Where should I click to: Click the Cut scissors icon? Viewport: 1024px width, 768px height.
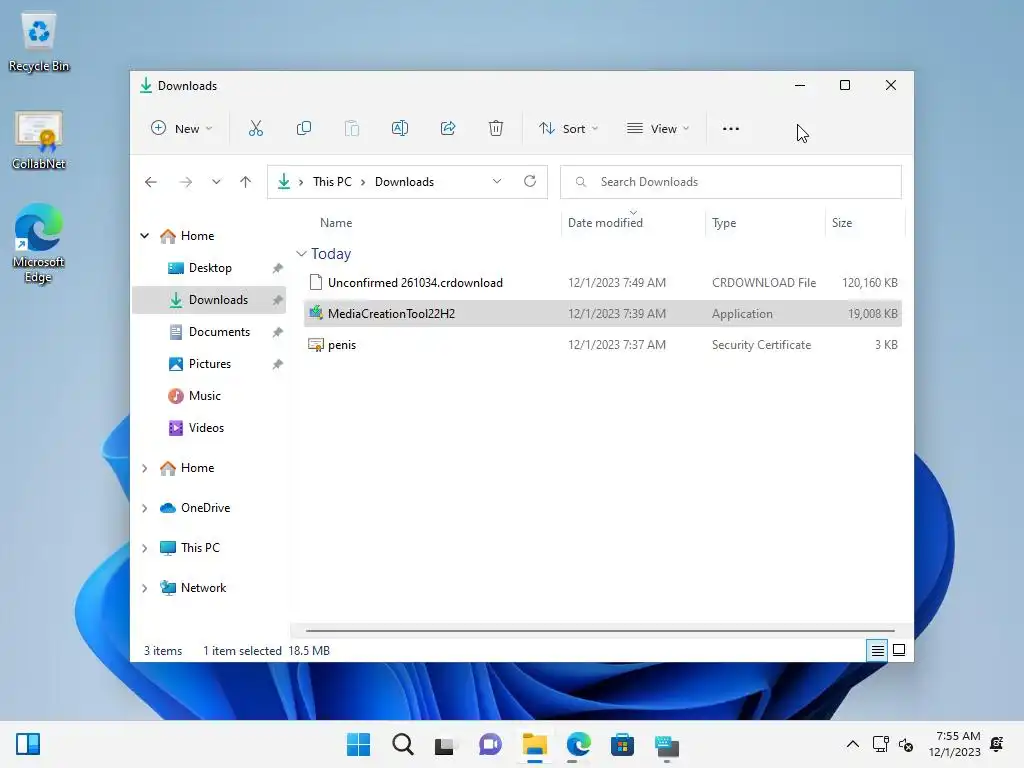tap(255, 129)
